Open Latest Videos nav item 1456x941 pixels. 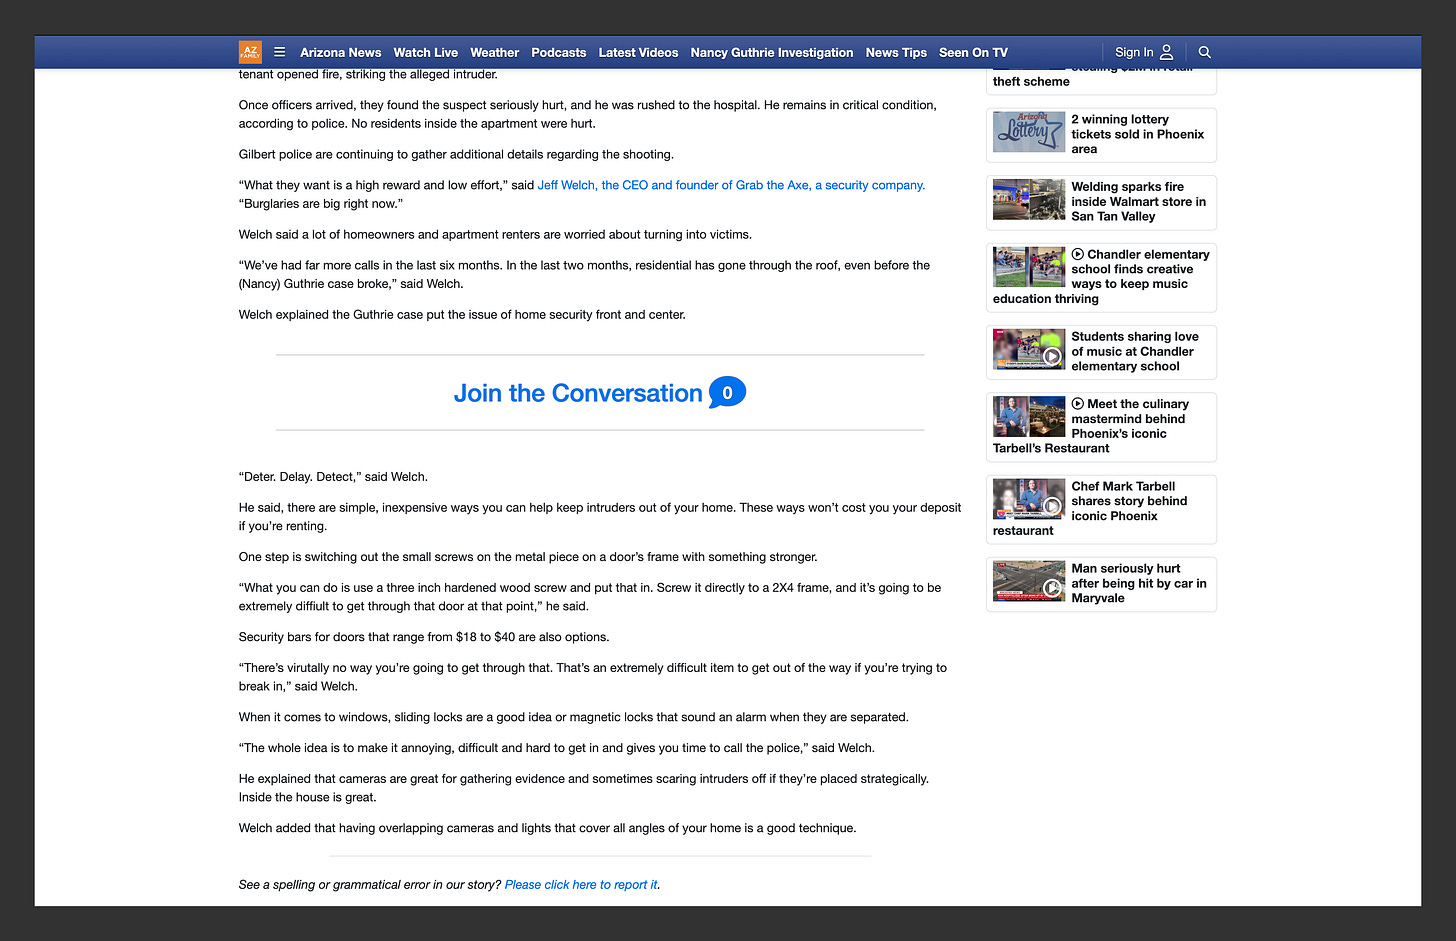pos(638,53)
